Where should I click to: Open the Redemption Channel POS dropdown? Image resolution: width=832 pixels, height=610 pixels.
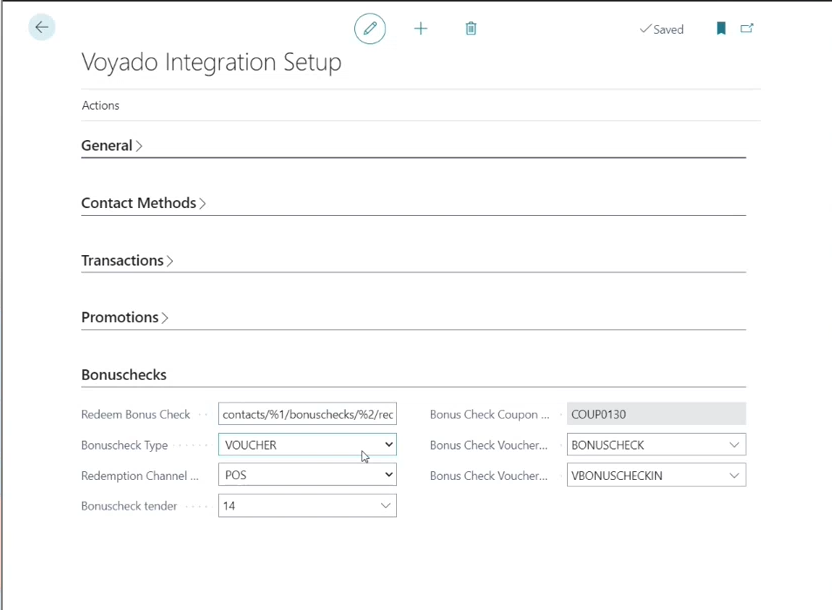pyautogui.click(x=307, y=475)
